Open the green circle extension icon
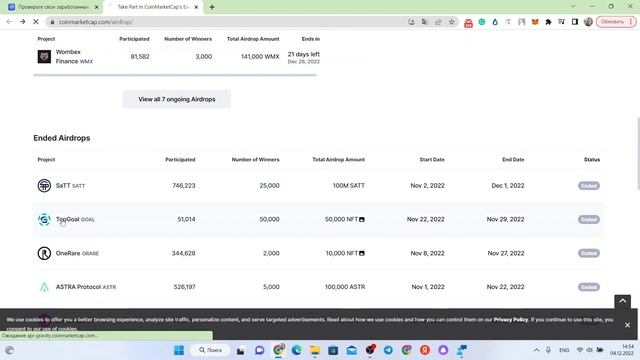The height and width of the screenshot is (360, 640). (482, 22)
